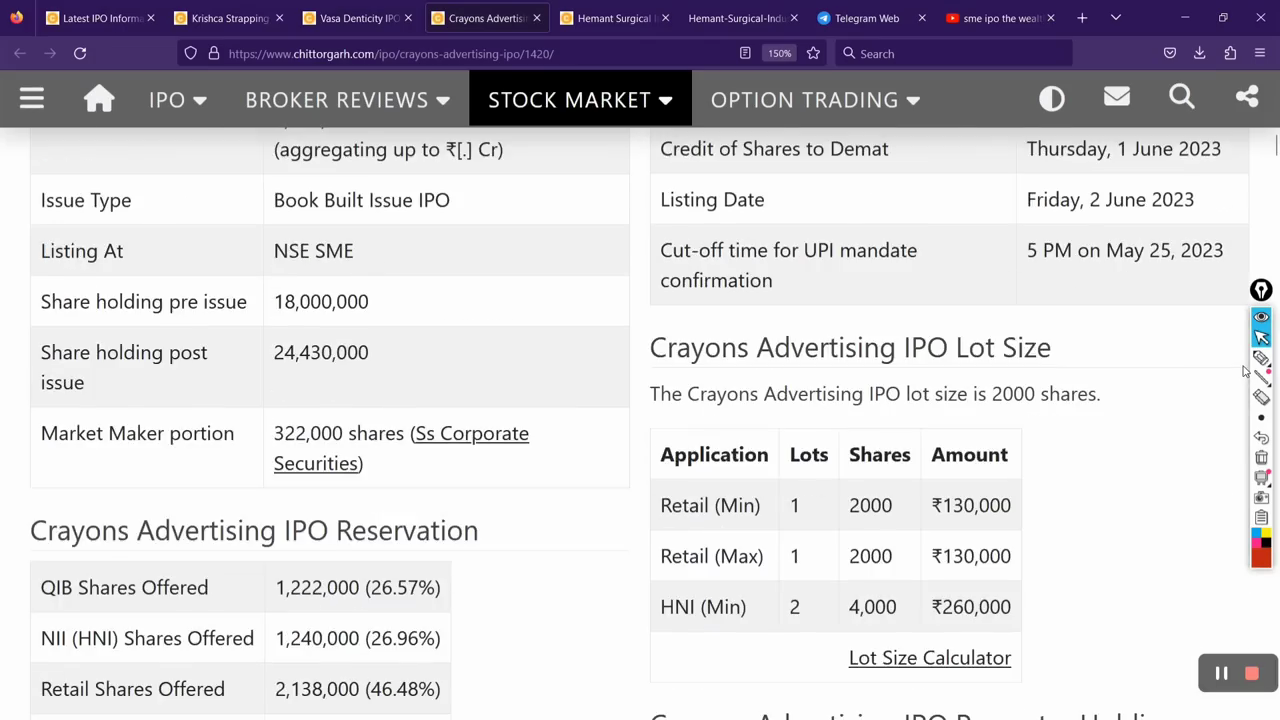Open the multicolor palette swatch

pos(1261,538)
